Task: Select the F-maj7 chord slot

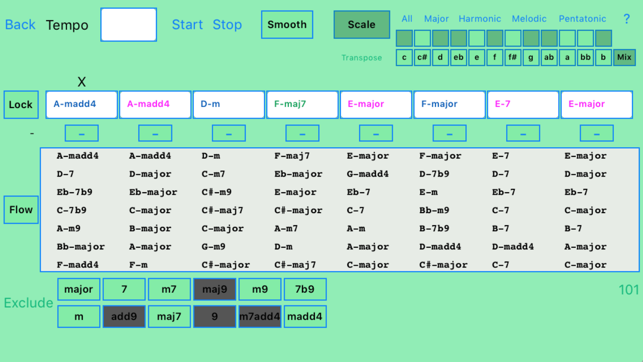Action: click(302, 105)
